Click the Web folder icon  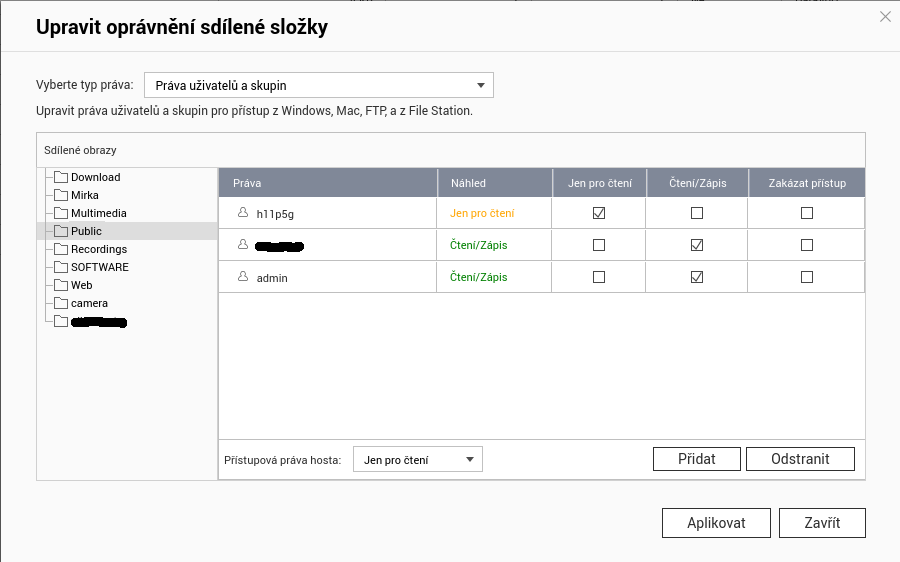pos(61,285)
